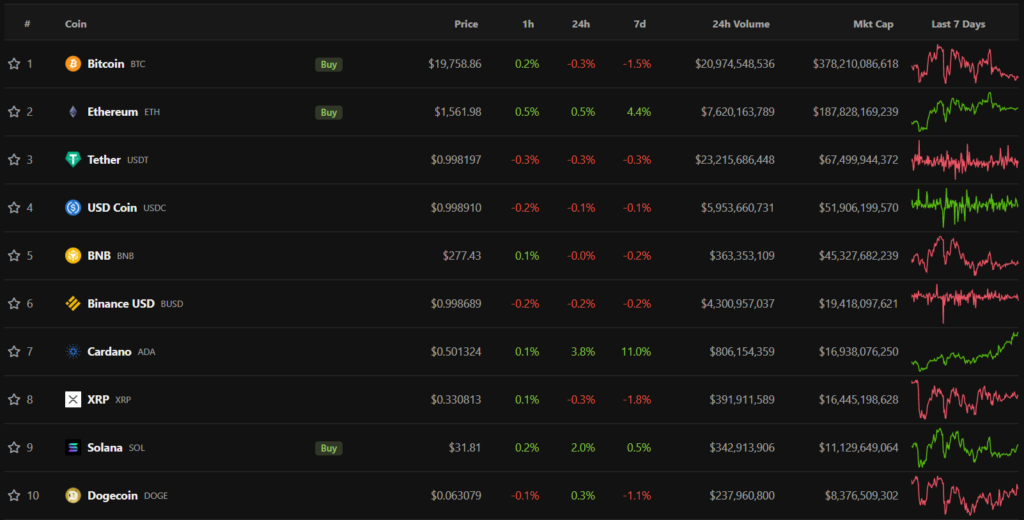Open Cardano's 7-day sparkline chart
Screen dimensions: 1024x520
coord(964,352)
